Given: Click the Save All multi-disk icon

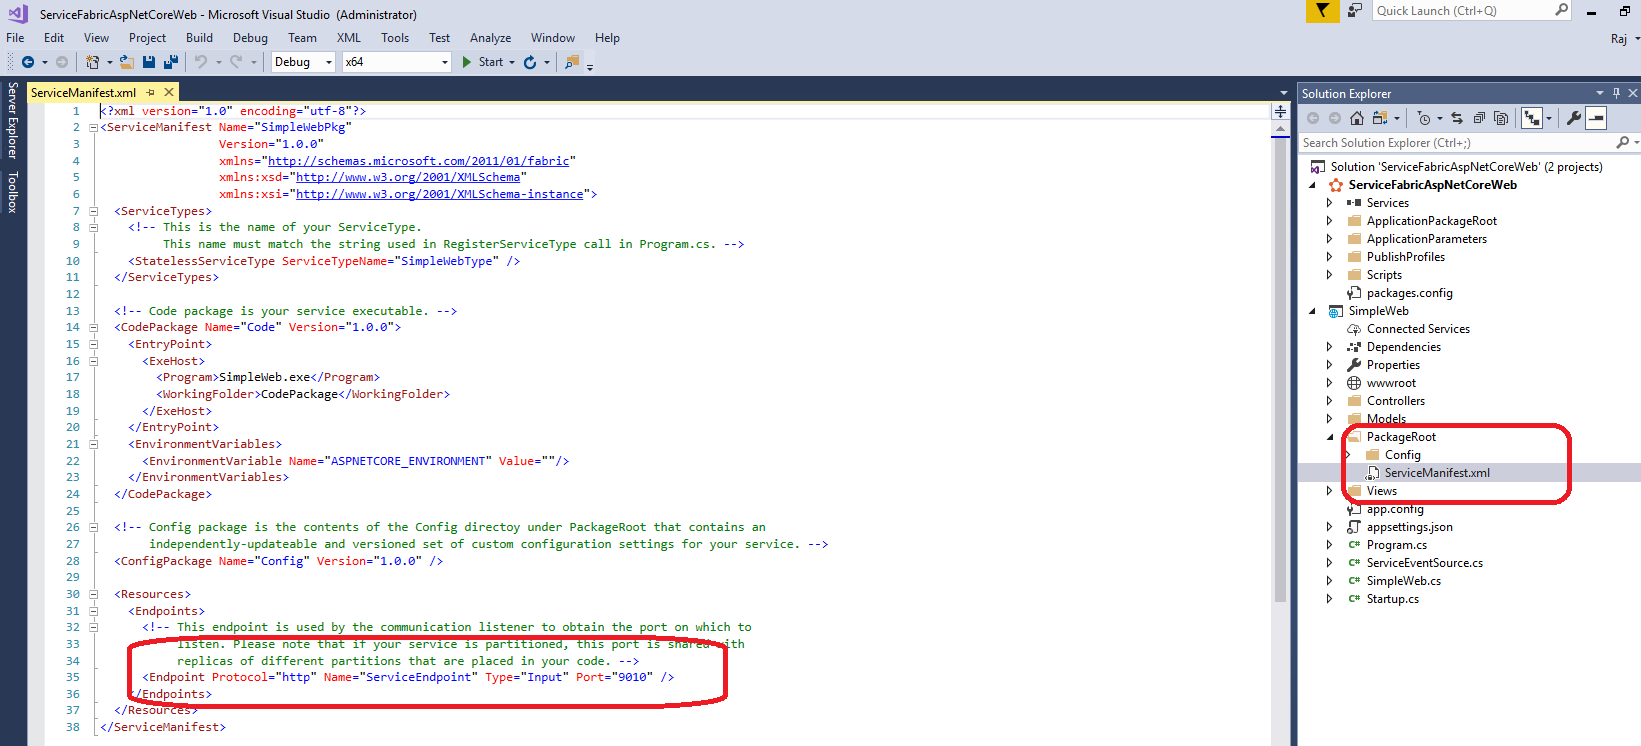Looking at the screenshot, I should (171, 62).
